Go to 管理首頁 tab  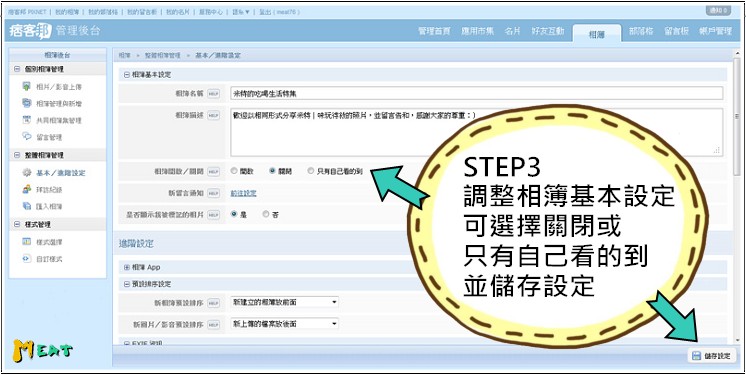point(434,31)
